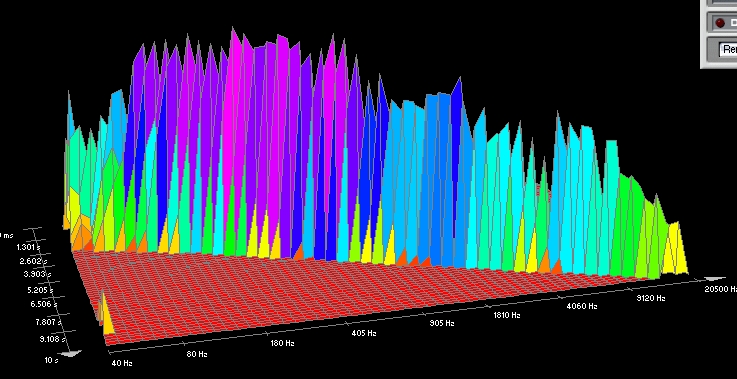Click the "905 Hz" frequency axis label
Viewport: 737px width, 379px height.
click(442, 323)
